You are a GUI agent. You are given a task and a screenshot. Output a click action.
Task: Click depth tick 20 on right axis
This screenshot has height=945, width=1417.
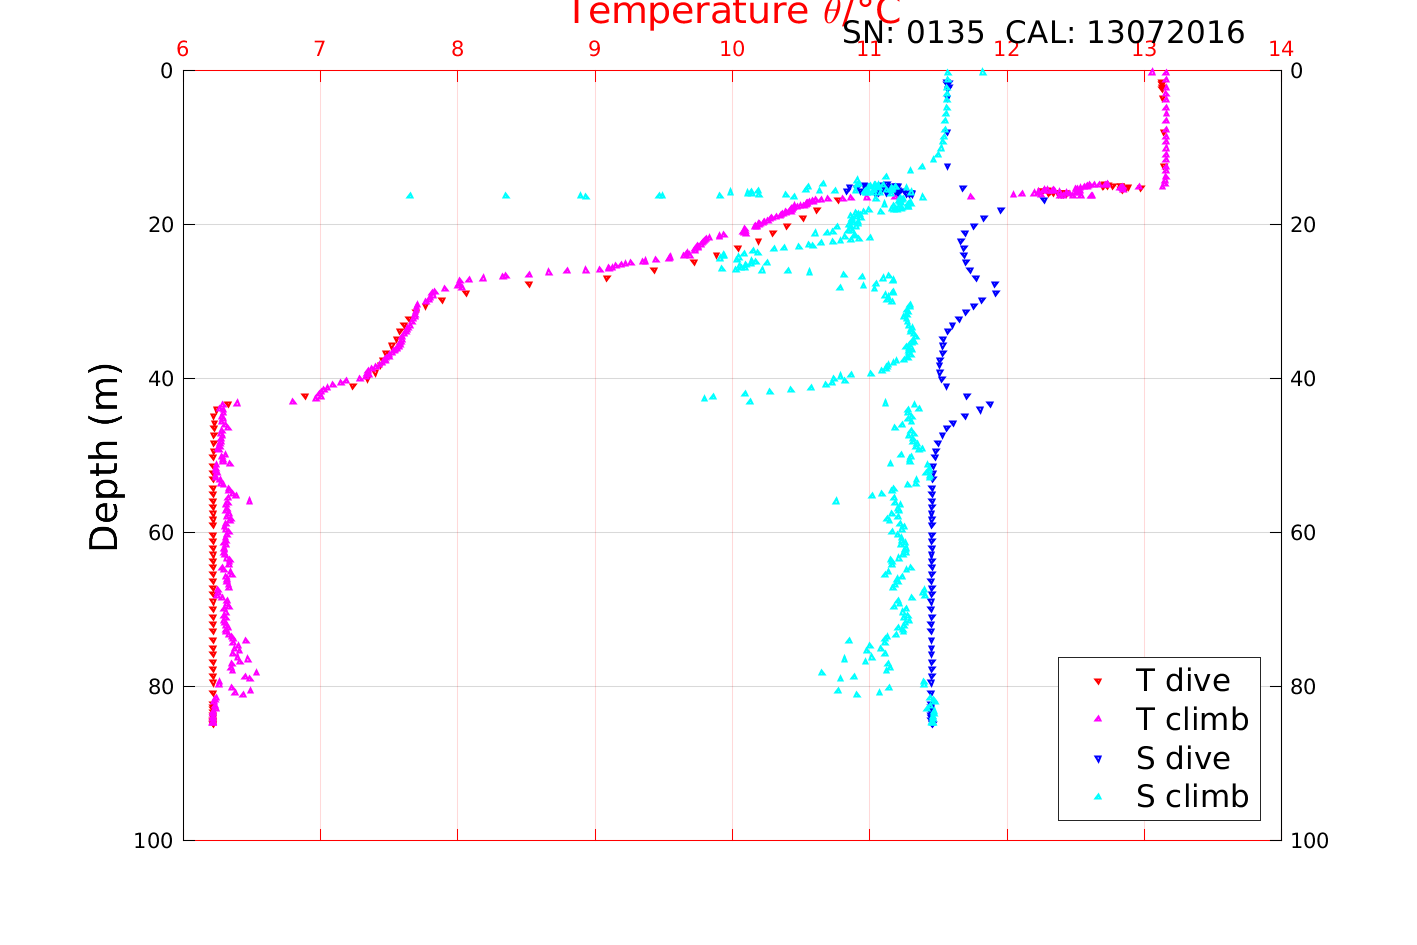tap(1303, 225)
